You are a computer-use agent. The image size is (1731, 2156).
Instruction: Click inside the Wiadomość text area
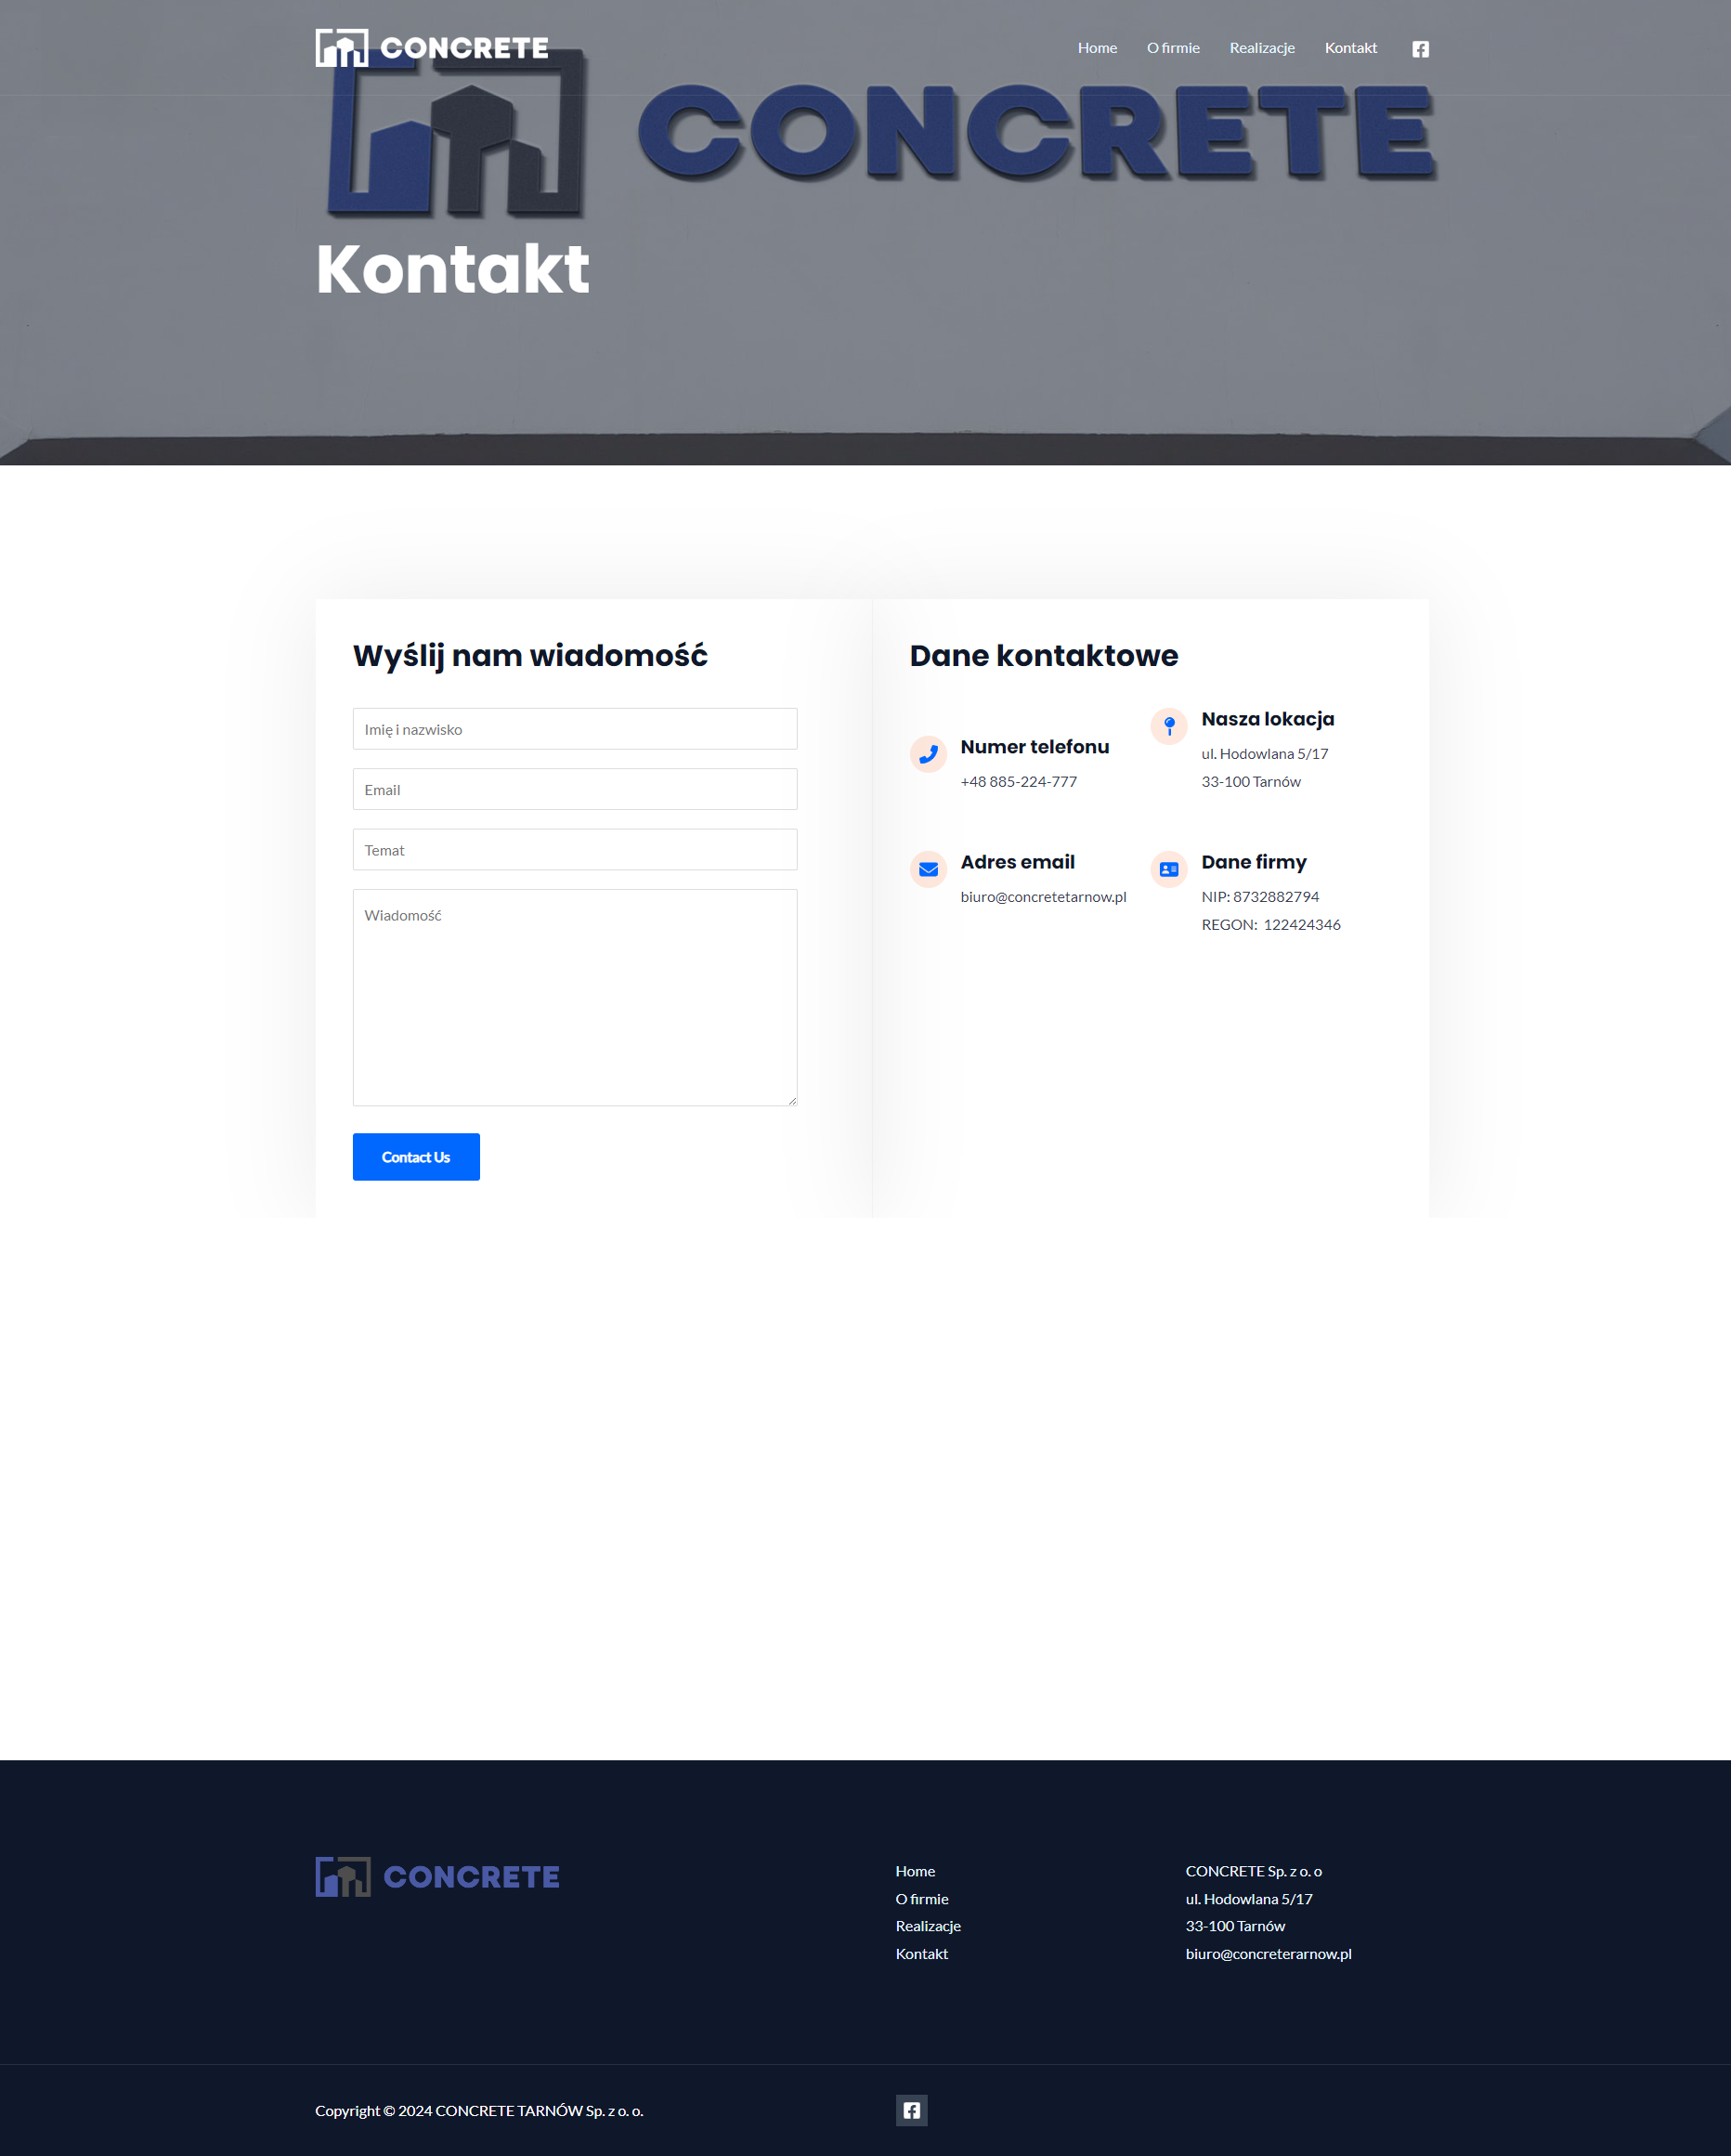coord(575,997)
